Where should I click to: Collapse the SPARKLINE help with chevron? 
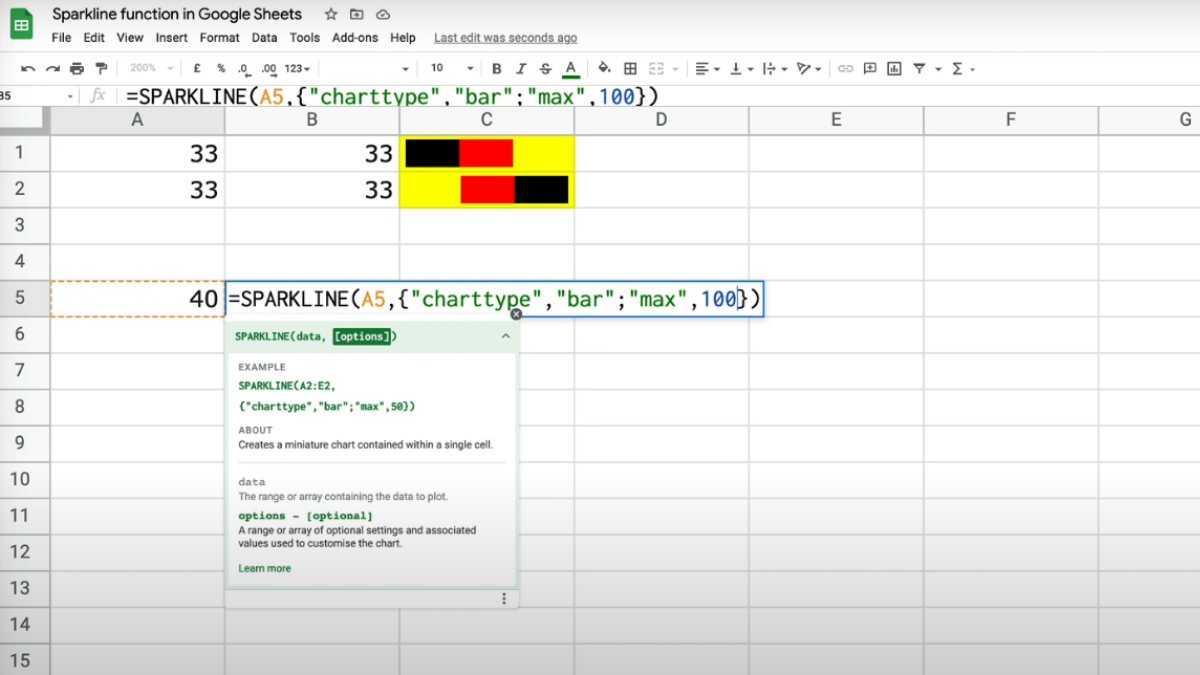(x=505, y=336)
